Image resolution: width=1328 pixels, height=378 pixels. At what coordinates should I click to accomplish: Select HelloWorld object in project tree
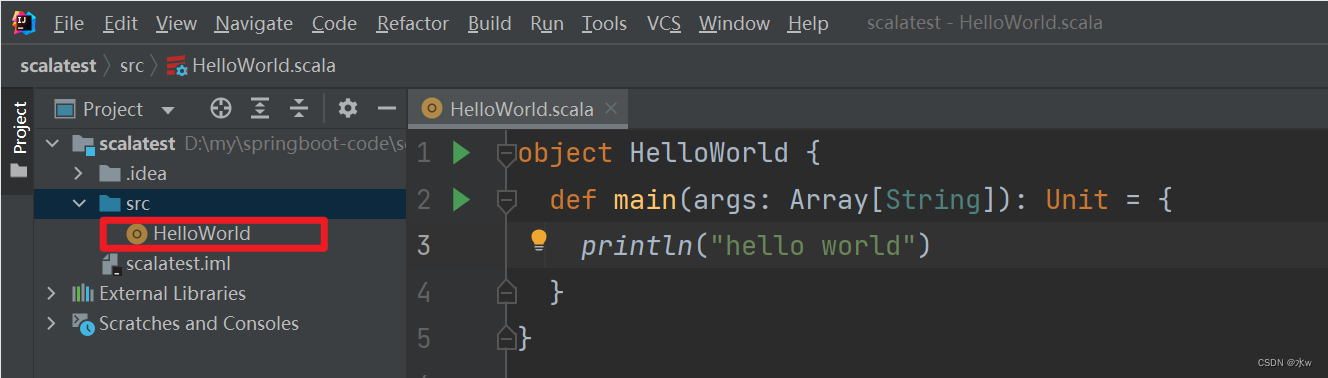coord(190,233)
